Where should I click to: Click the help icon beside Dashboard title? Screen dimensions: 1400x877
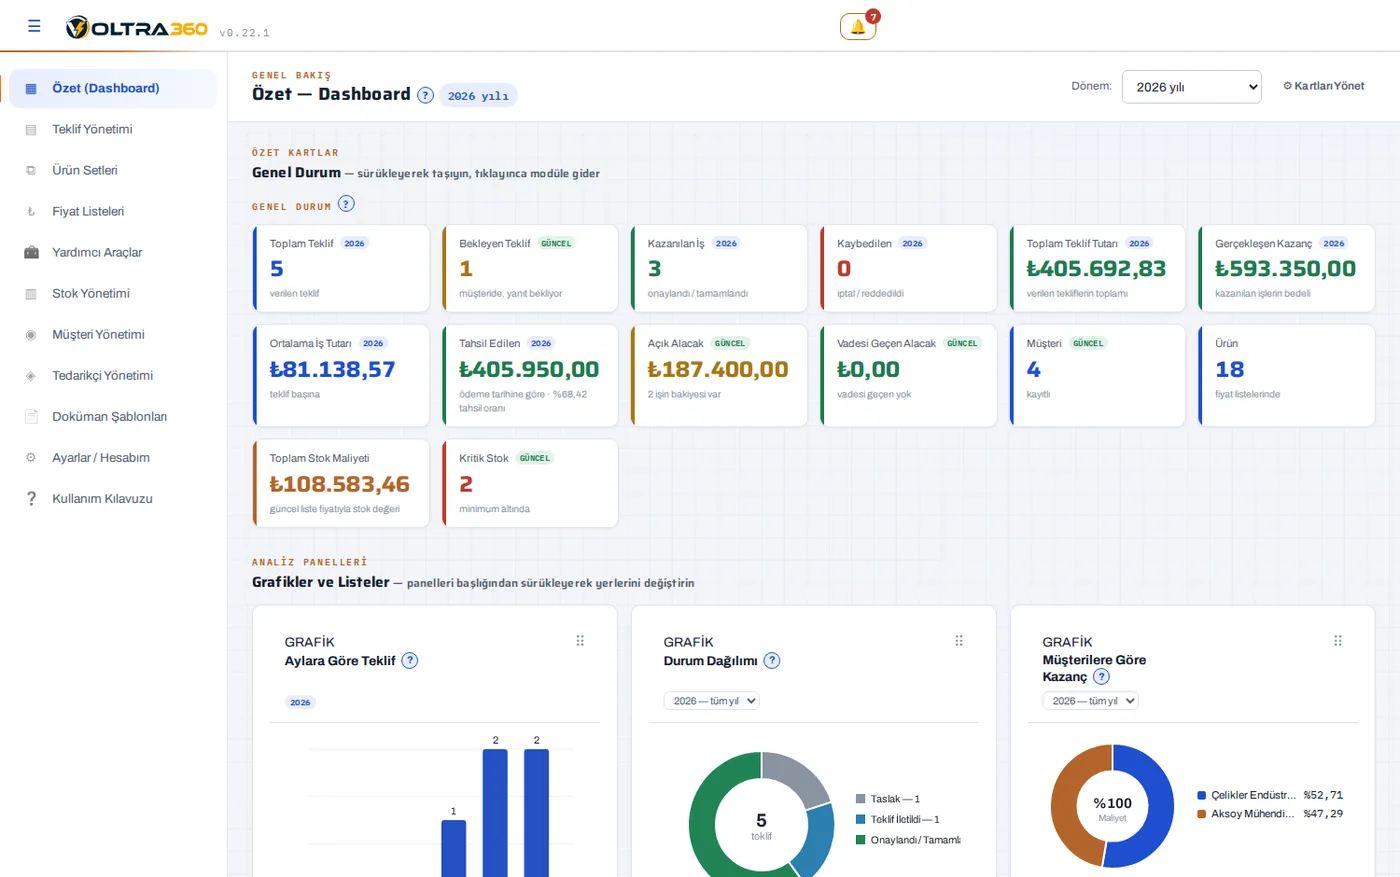(425, 95)
